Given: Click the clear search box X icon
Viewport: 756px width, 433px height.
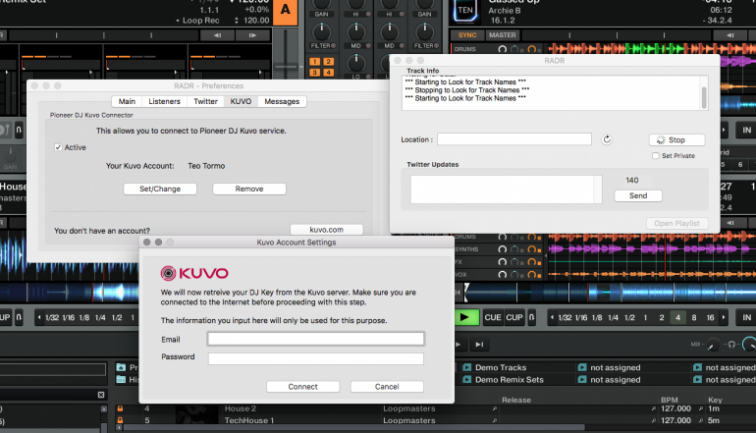Looking at the screenshot, I should click(101, 394).
